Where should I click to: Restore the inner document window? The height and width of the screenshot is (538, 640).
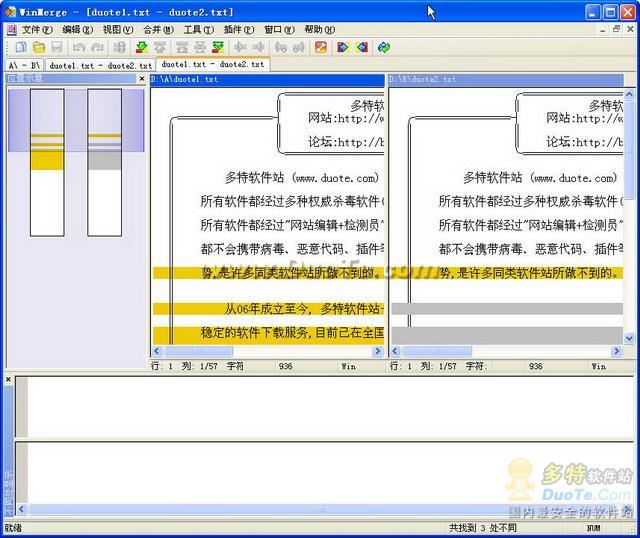pos(617,29)
